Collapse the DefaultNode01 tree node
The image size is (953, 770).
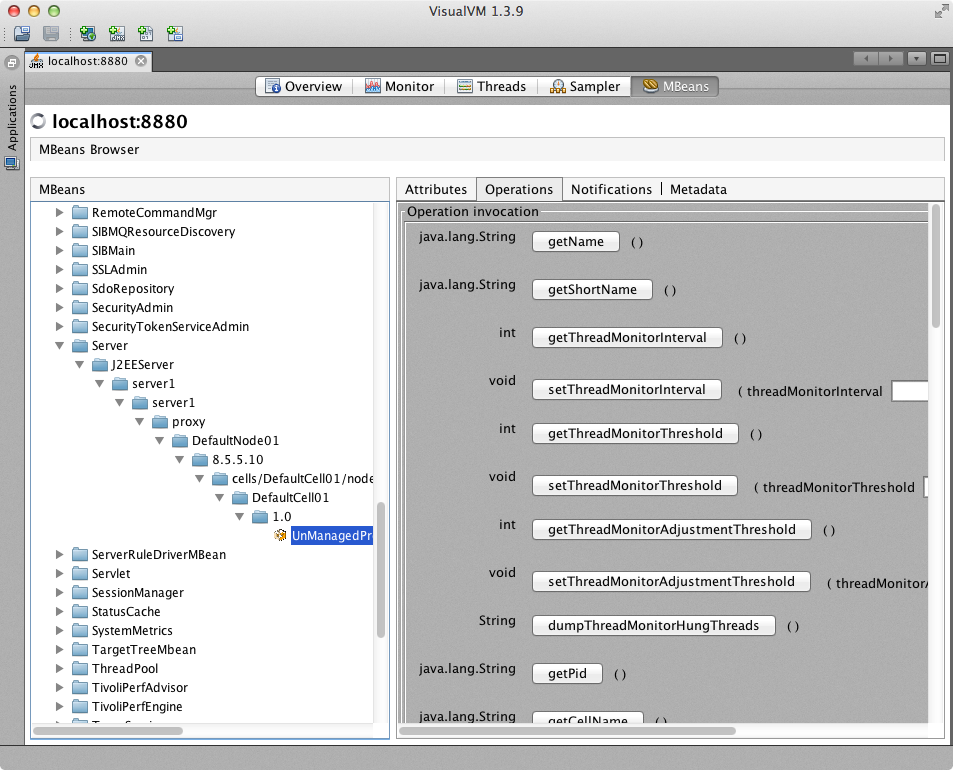pos(160,441)
